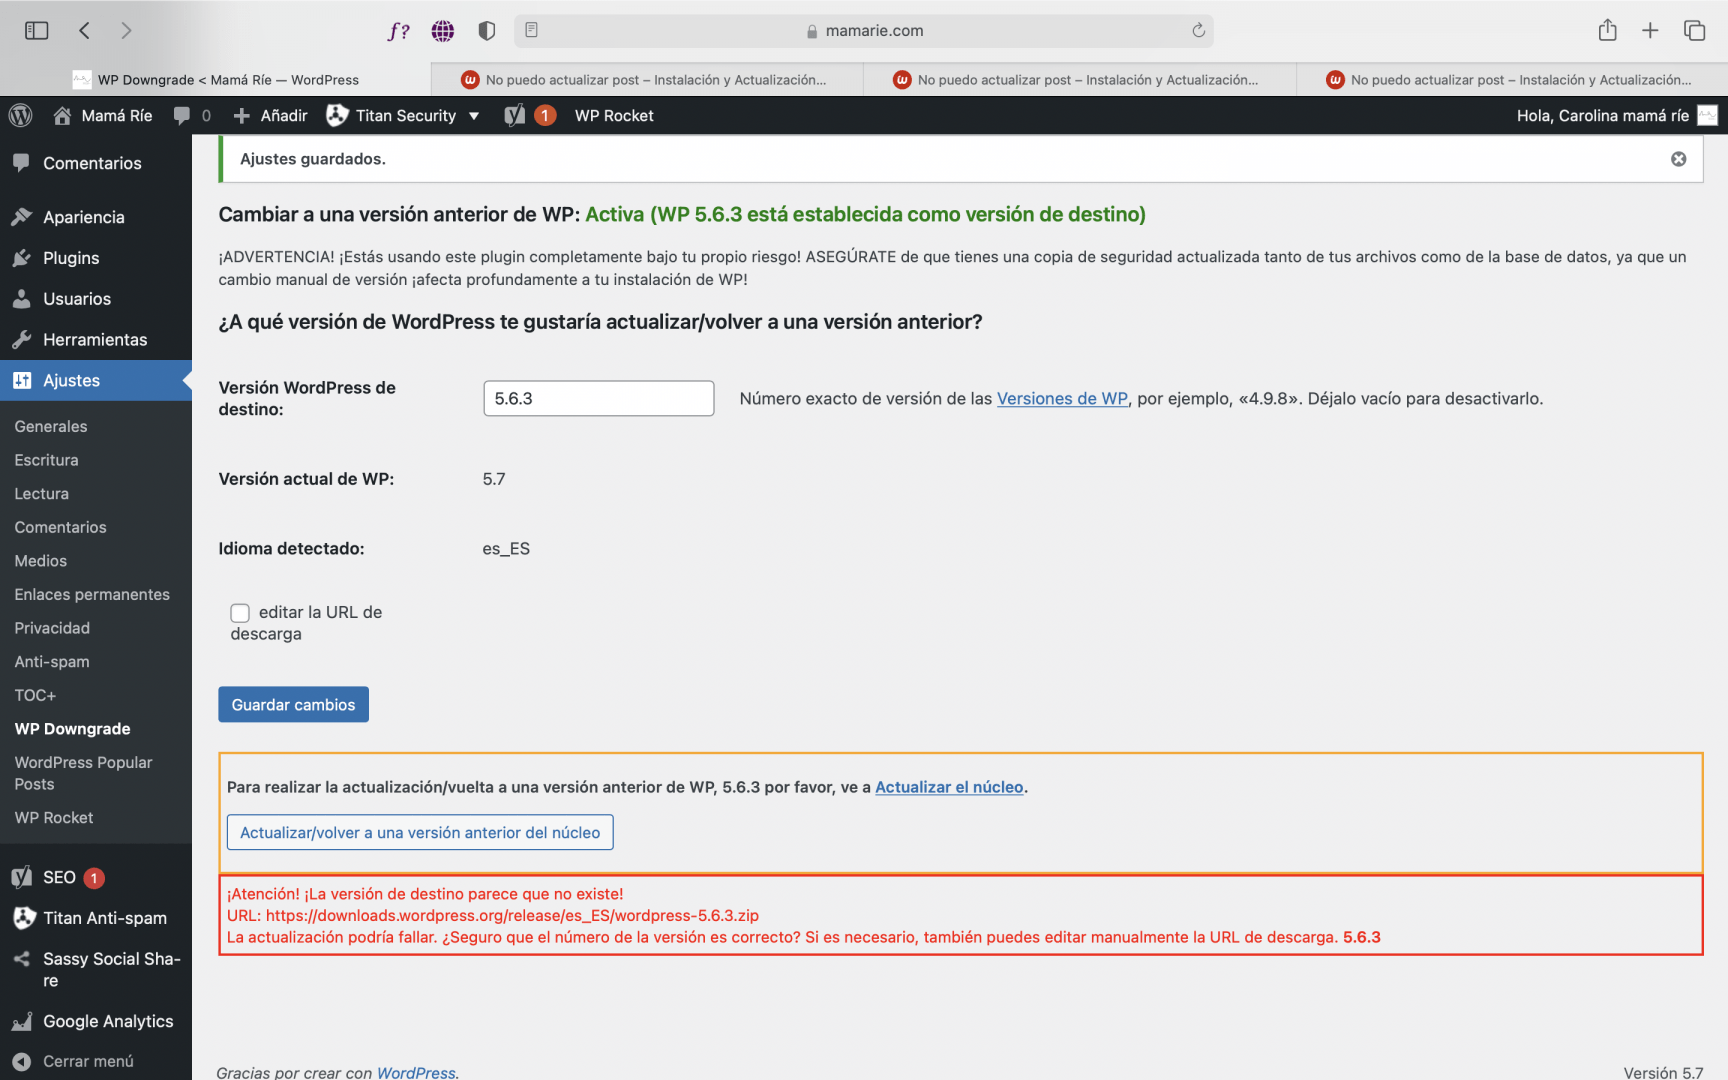Open Medios settings submenu

41,561
